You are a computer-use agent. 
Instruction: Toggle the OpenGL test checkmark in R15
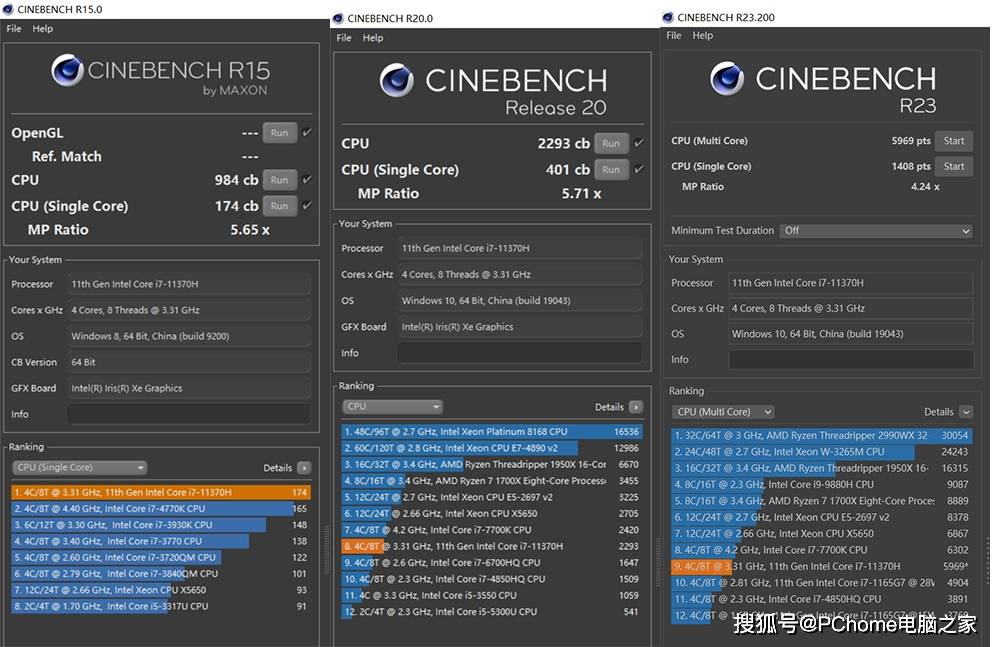pyautogui.click(x=307, y=132)
